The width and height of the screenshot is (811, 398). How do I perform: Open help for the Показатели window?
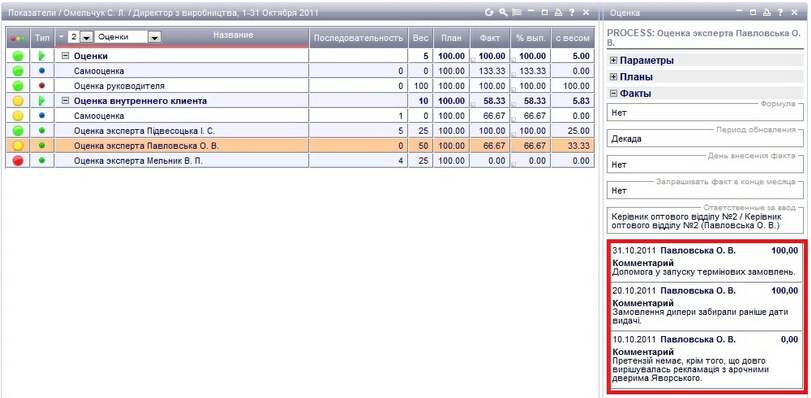572,12
